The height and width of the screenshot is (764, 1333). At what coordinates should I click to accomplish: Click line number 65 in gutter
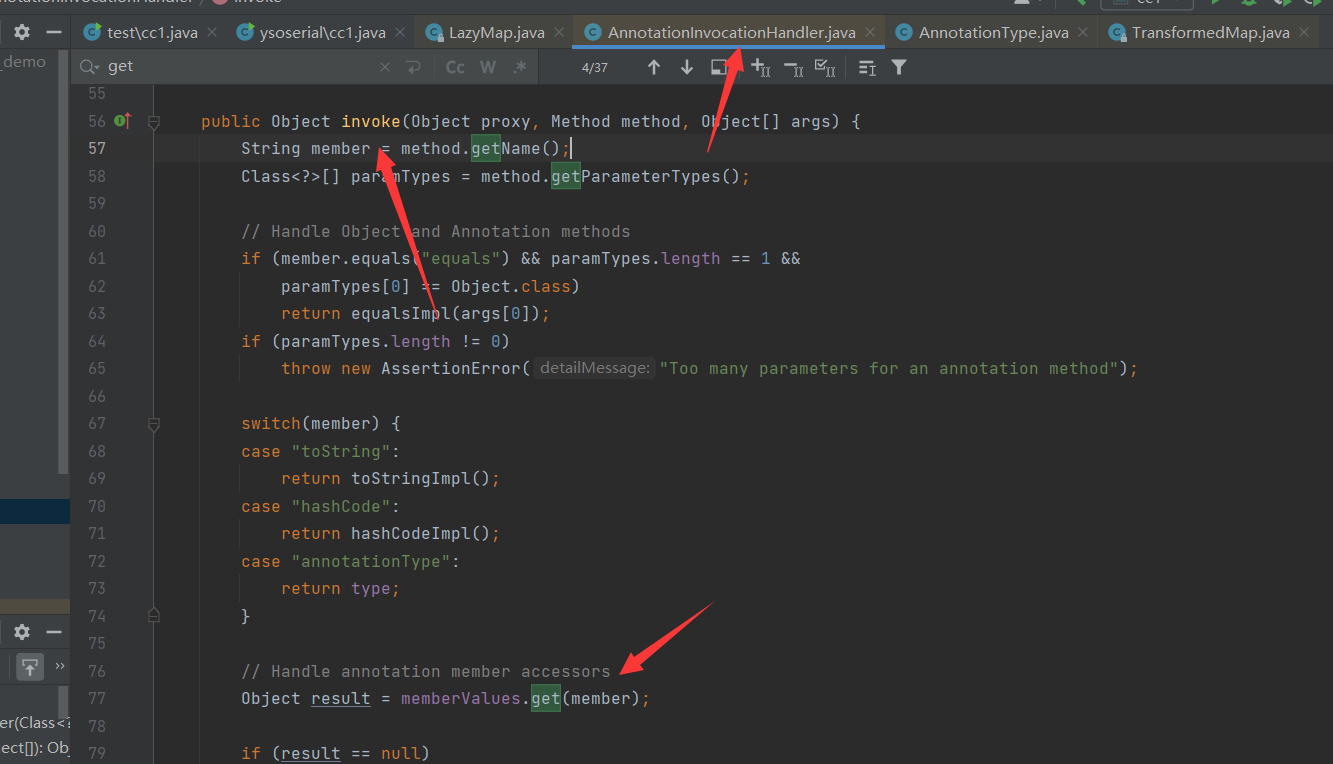click(x=96, y=369)
